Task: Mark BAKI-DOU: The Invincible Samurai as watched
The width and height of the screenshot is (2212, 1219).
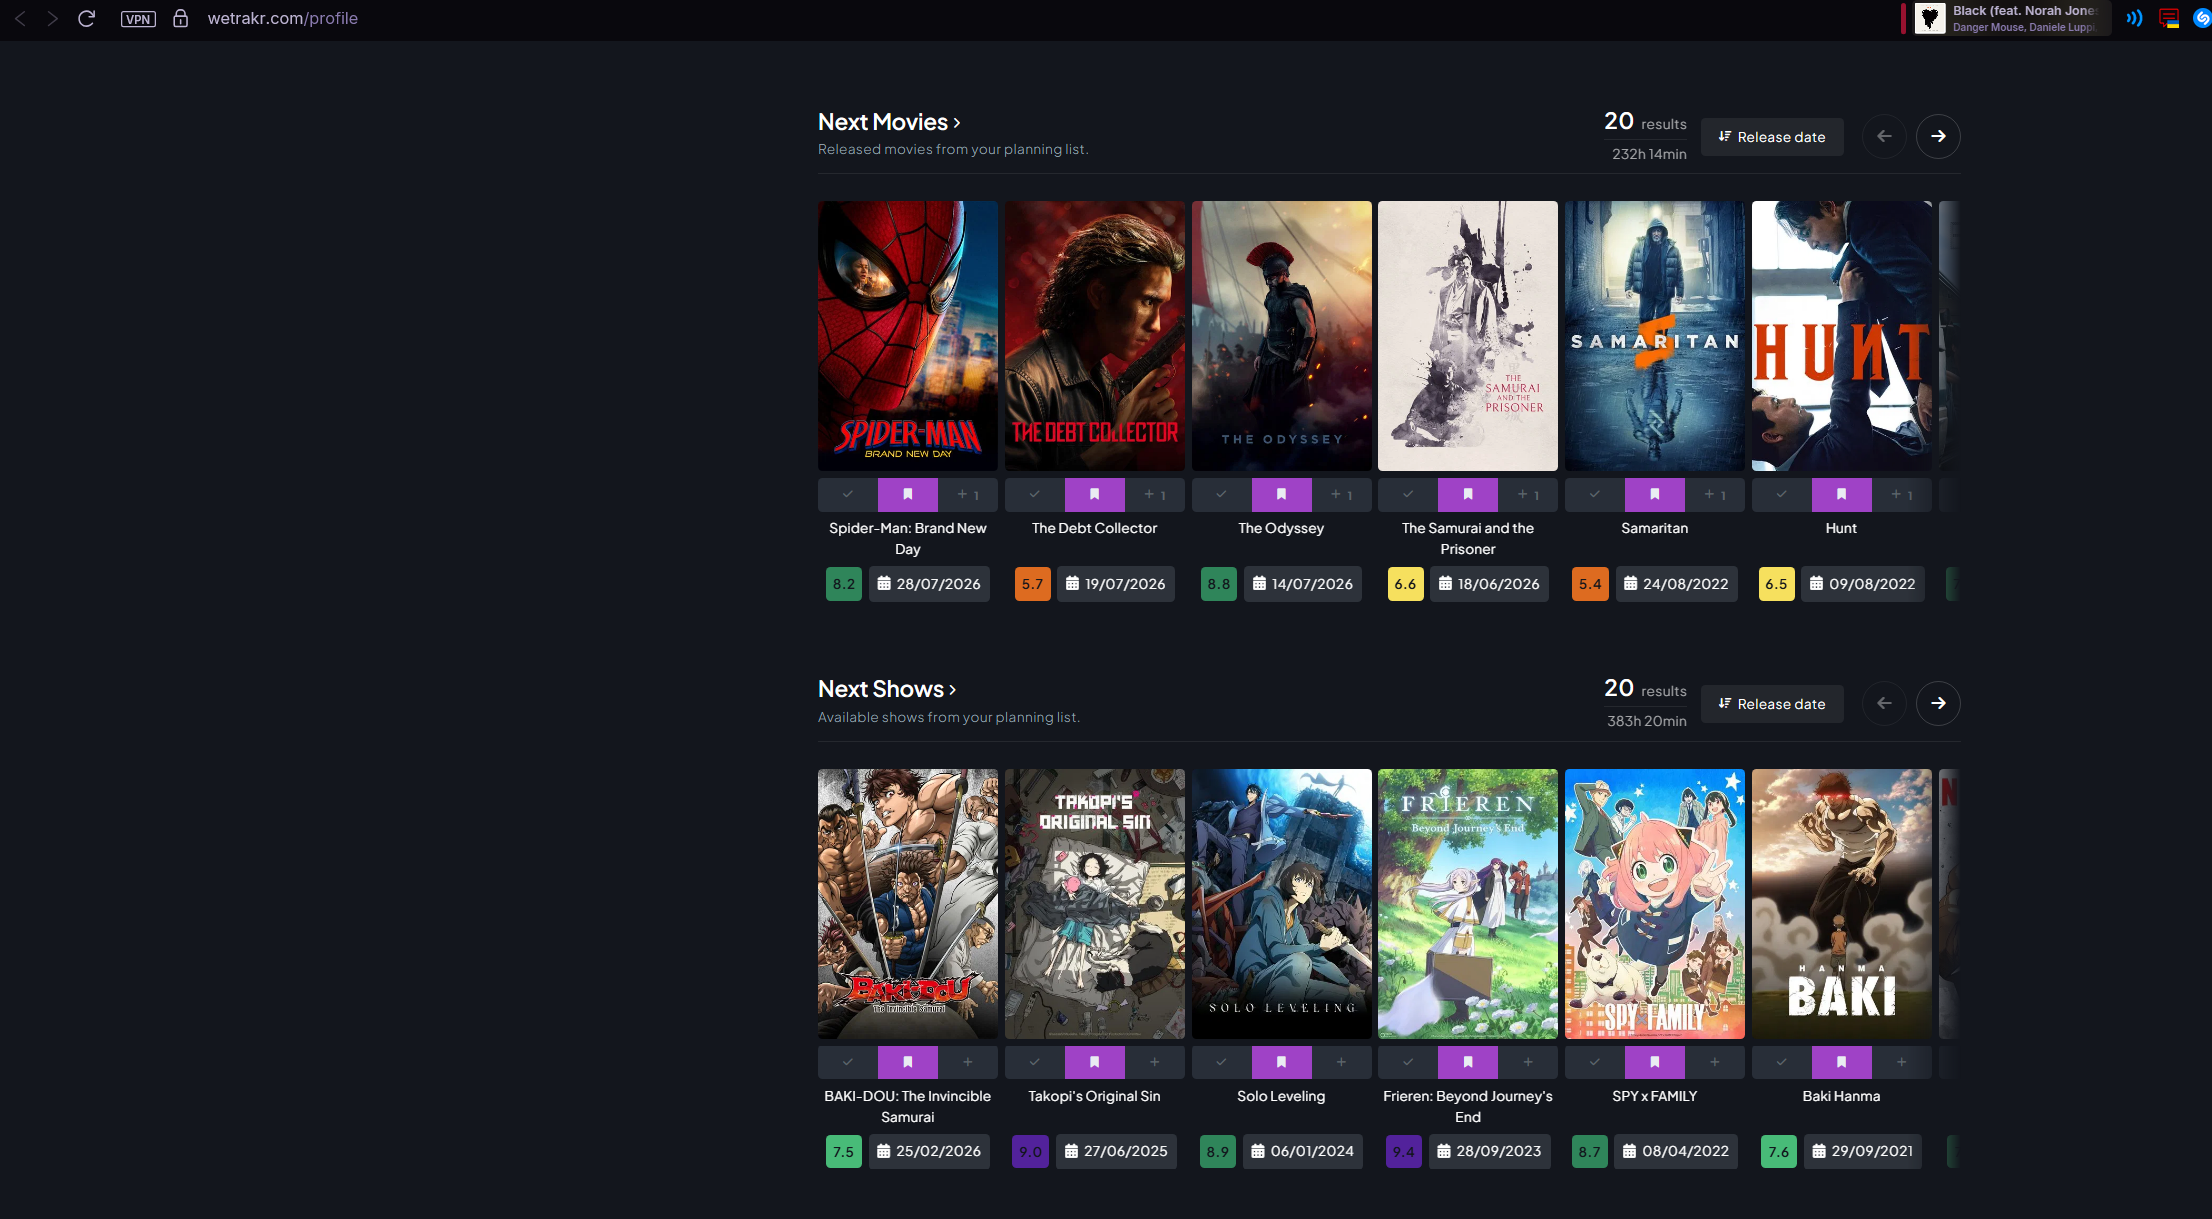Action: (x=848, y=1062)
